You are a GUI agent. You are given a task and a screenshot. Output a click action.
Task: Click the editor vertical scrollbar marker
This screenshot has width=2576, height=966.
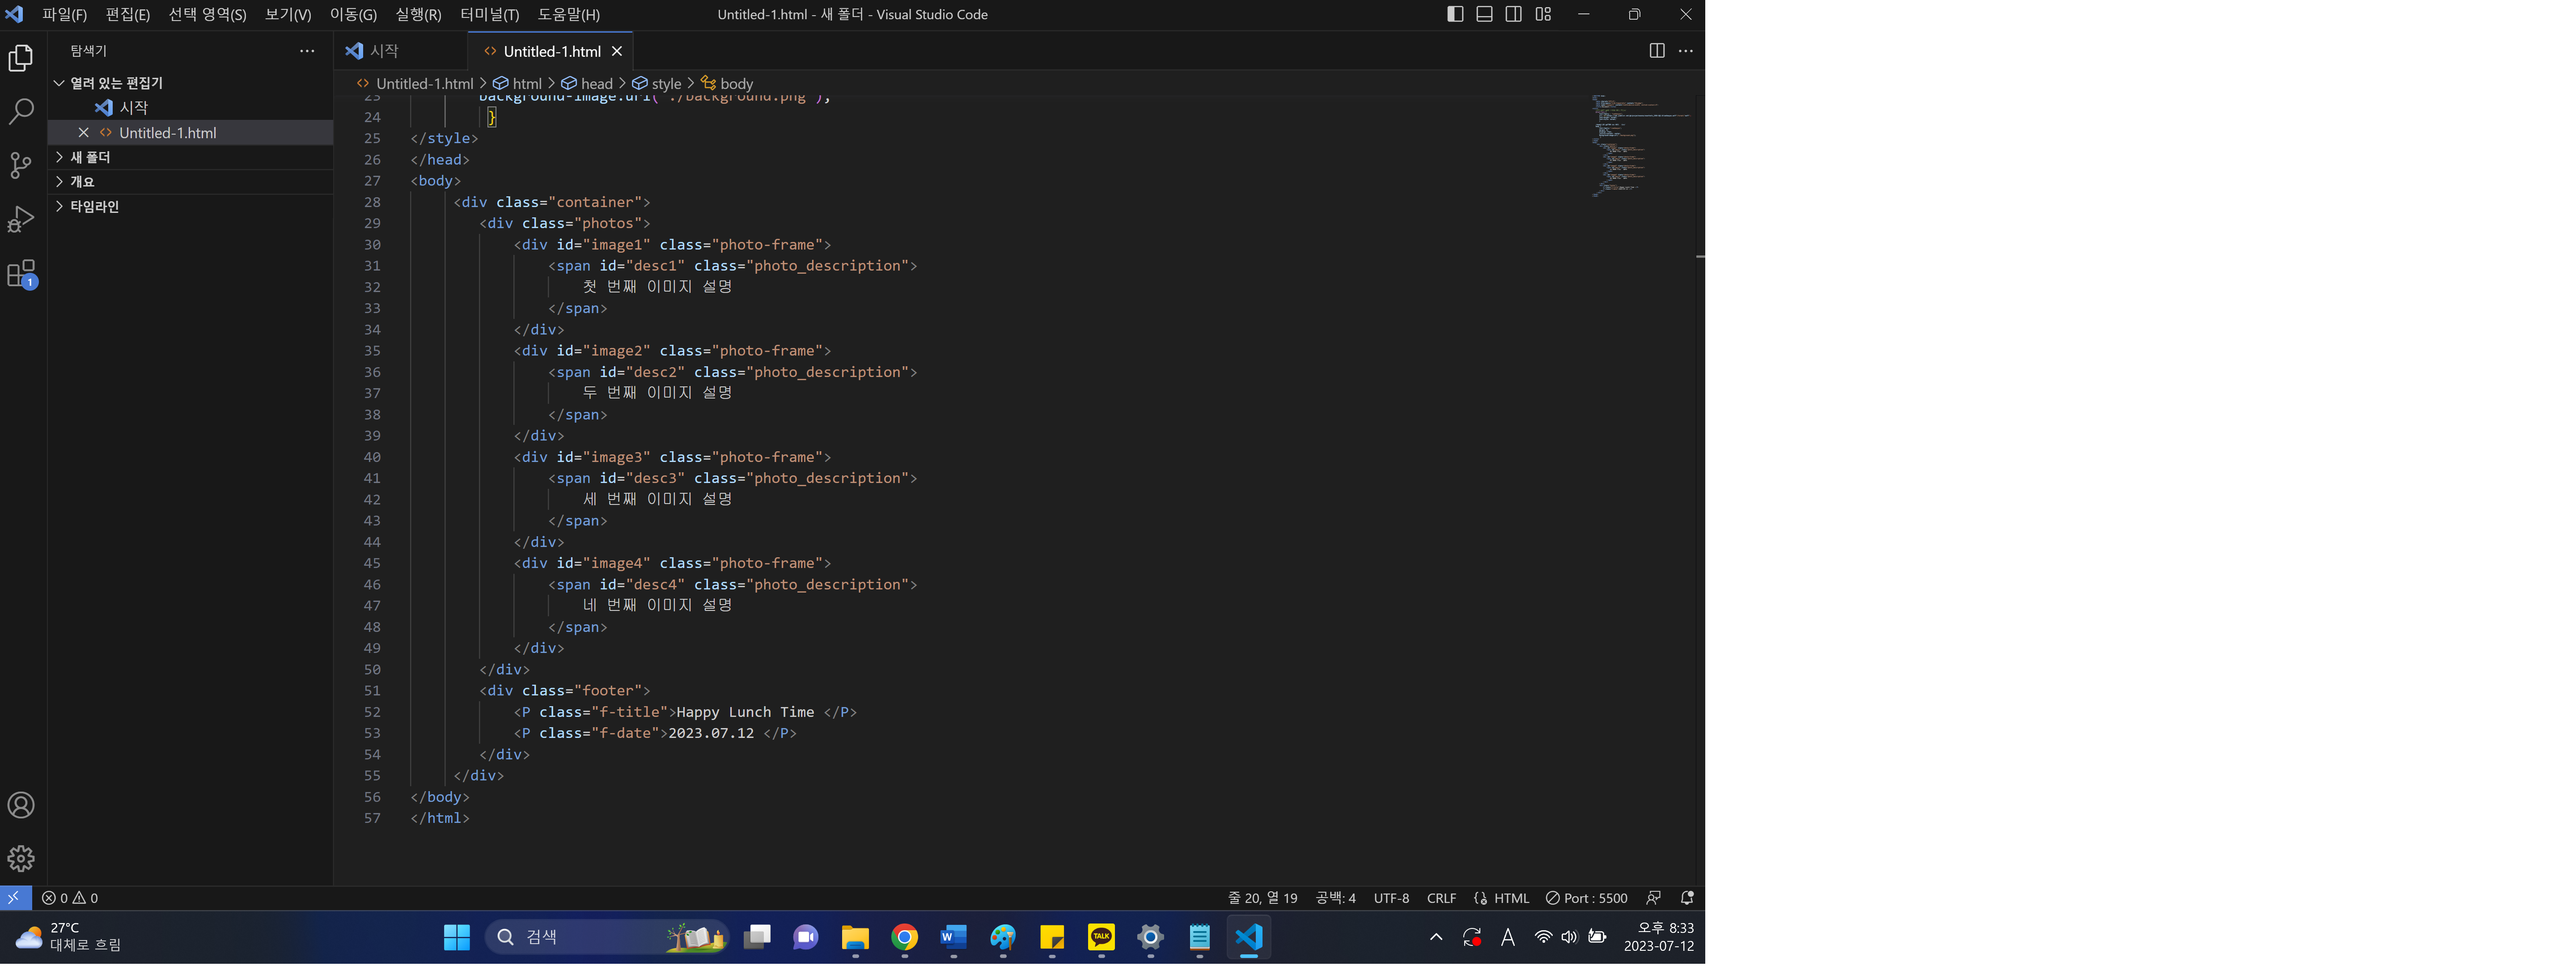click(1700, 257)
